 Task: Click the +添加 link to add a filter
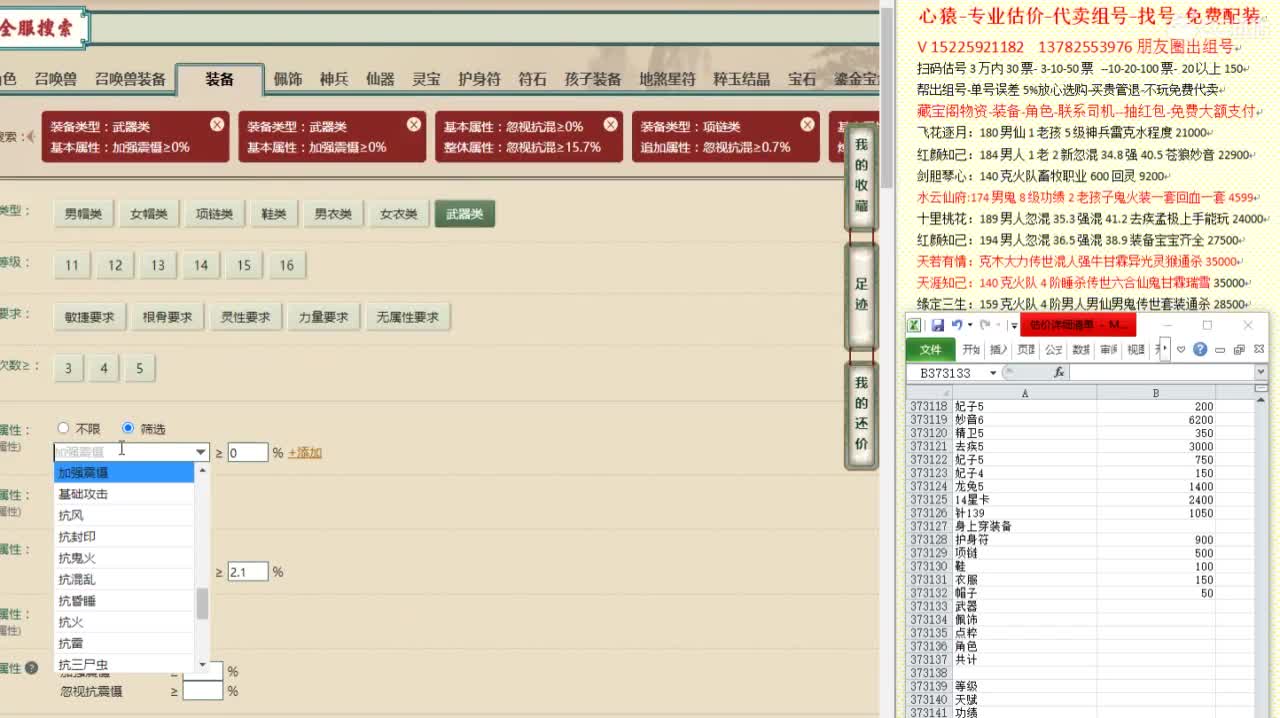[x=304, y=452]
